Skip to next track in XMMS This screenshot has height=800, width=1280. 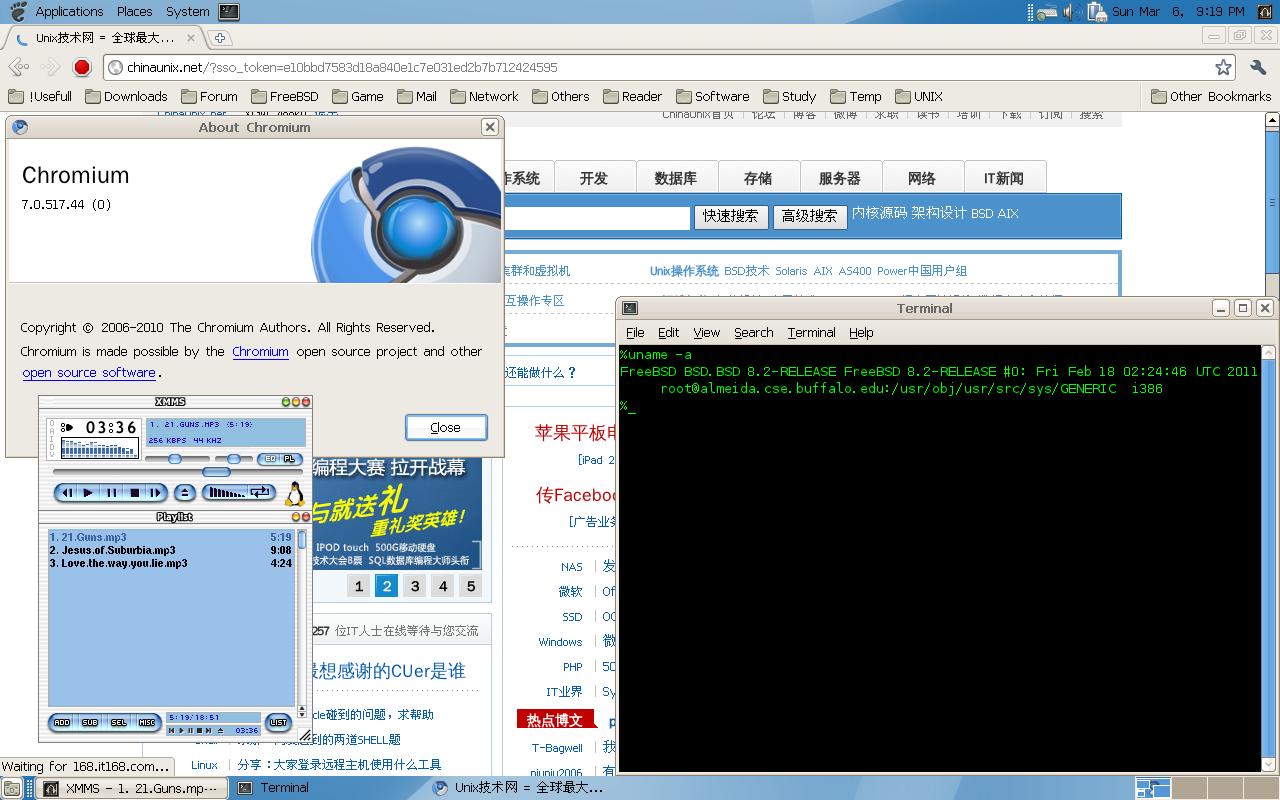coord(155,492)
